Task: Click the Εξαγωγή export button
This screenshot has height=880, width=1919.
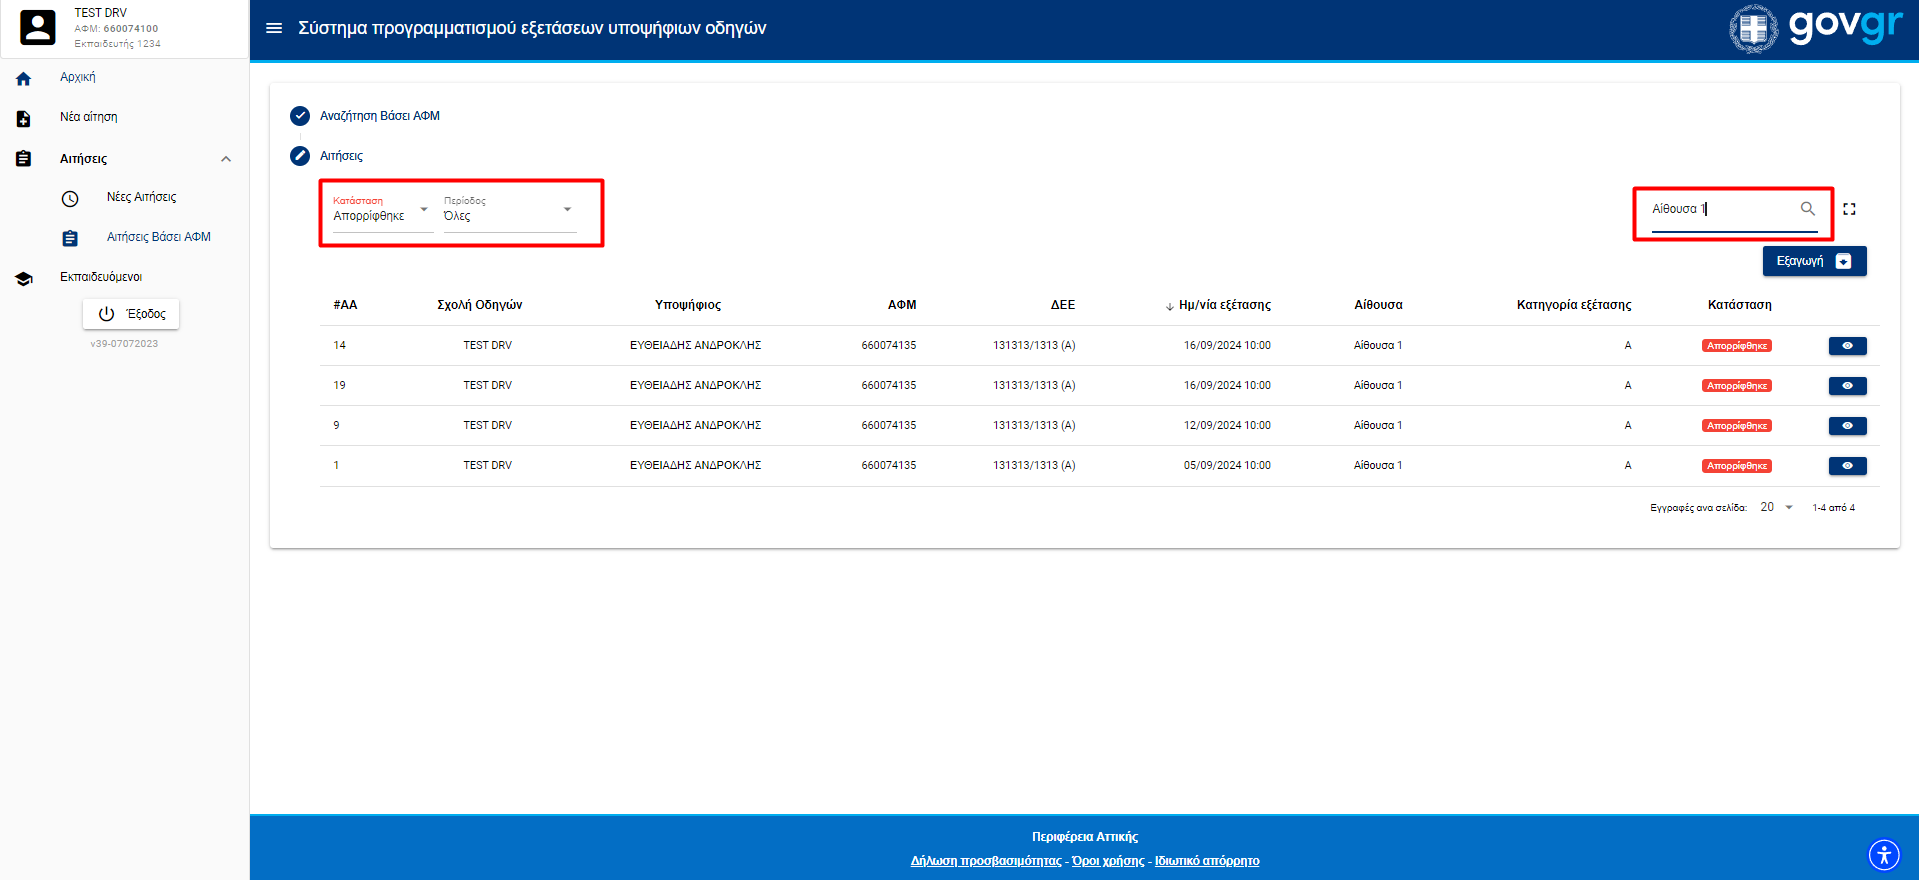Action: 1813,261
